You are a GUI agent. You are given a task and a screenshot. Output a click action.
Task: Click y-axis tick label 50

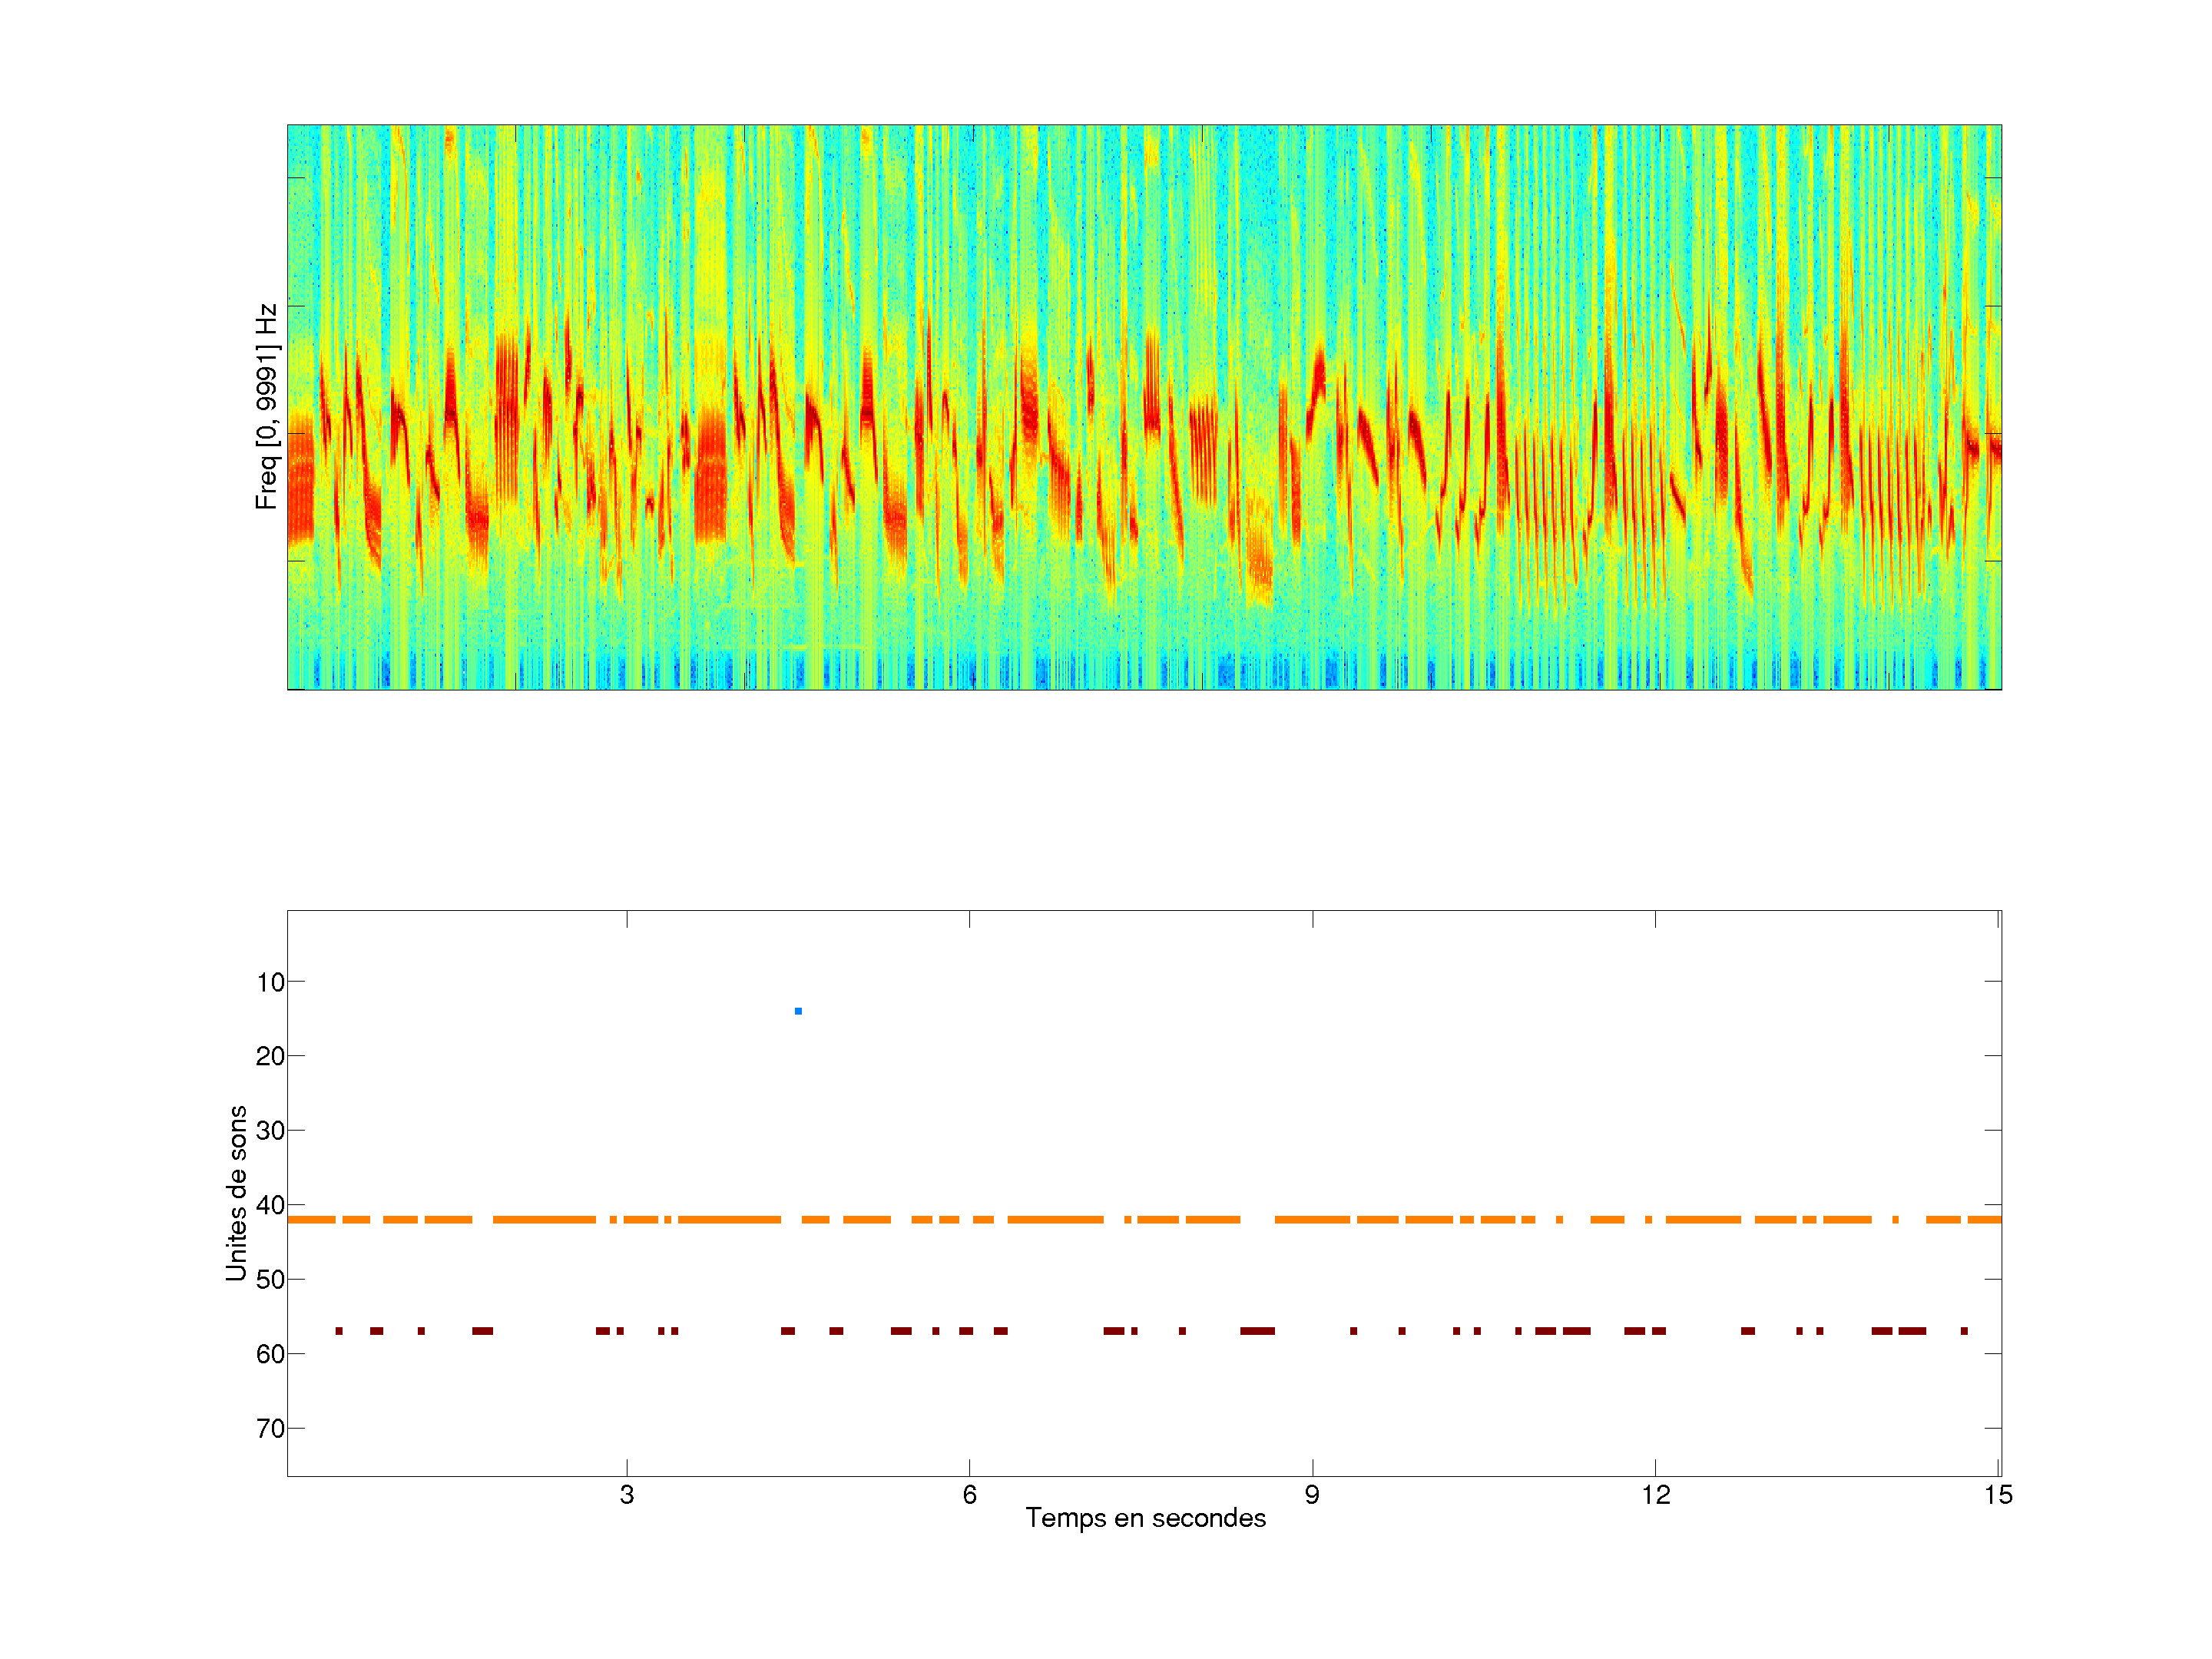pos(270,1279)
